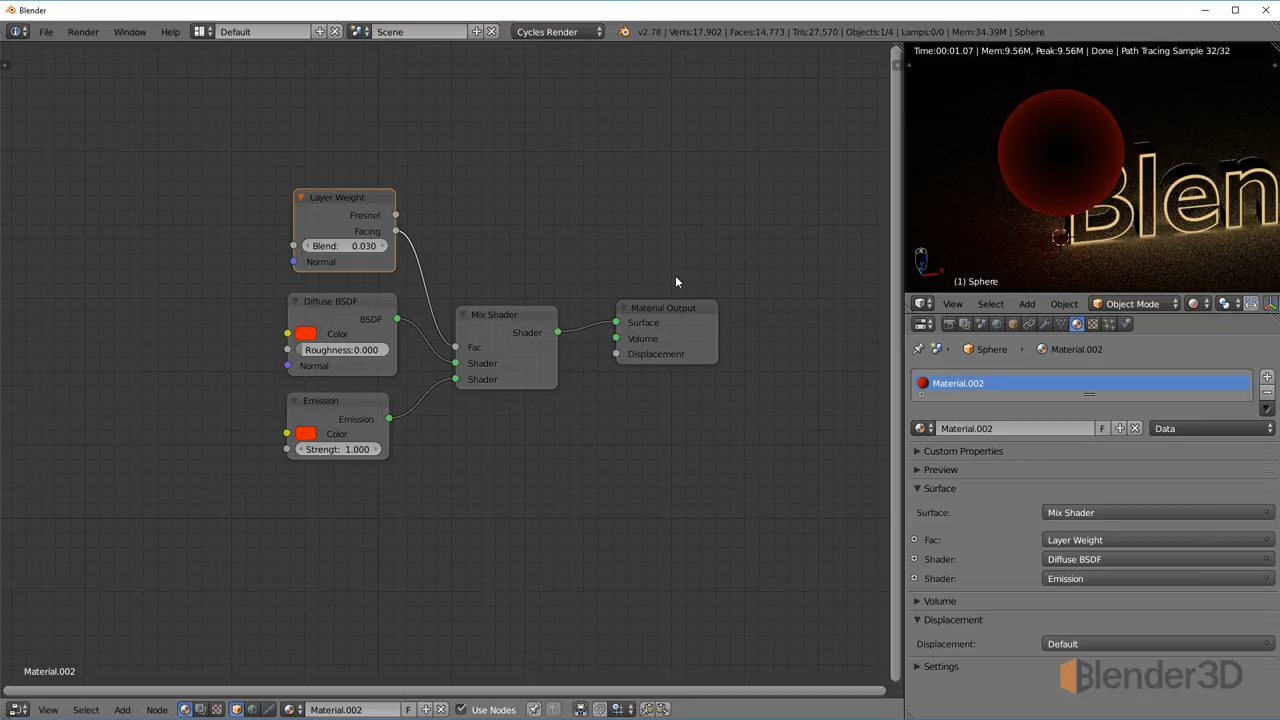
Task: Click the screen layout browse icon
Action: 202,32
